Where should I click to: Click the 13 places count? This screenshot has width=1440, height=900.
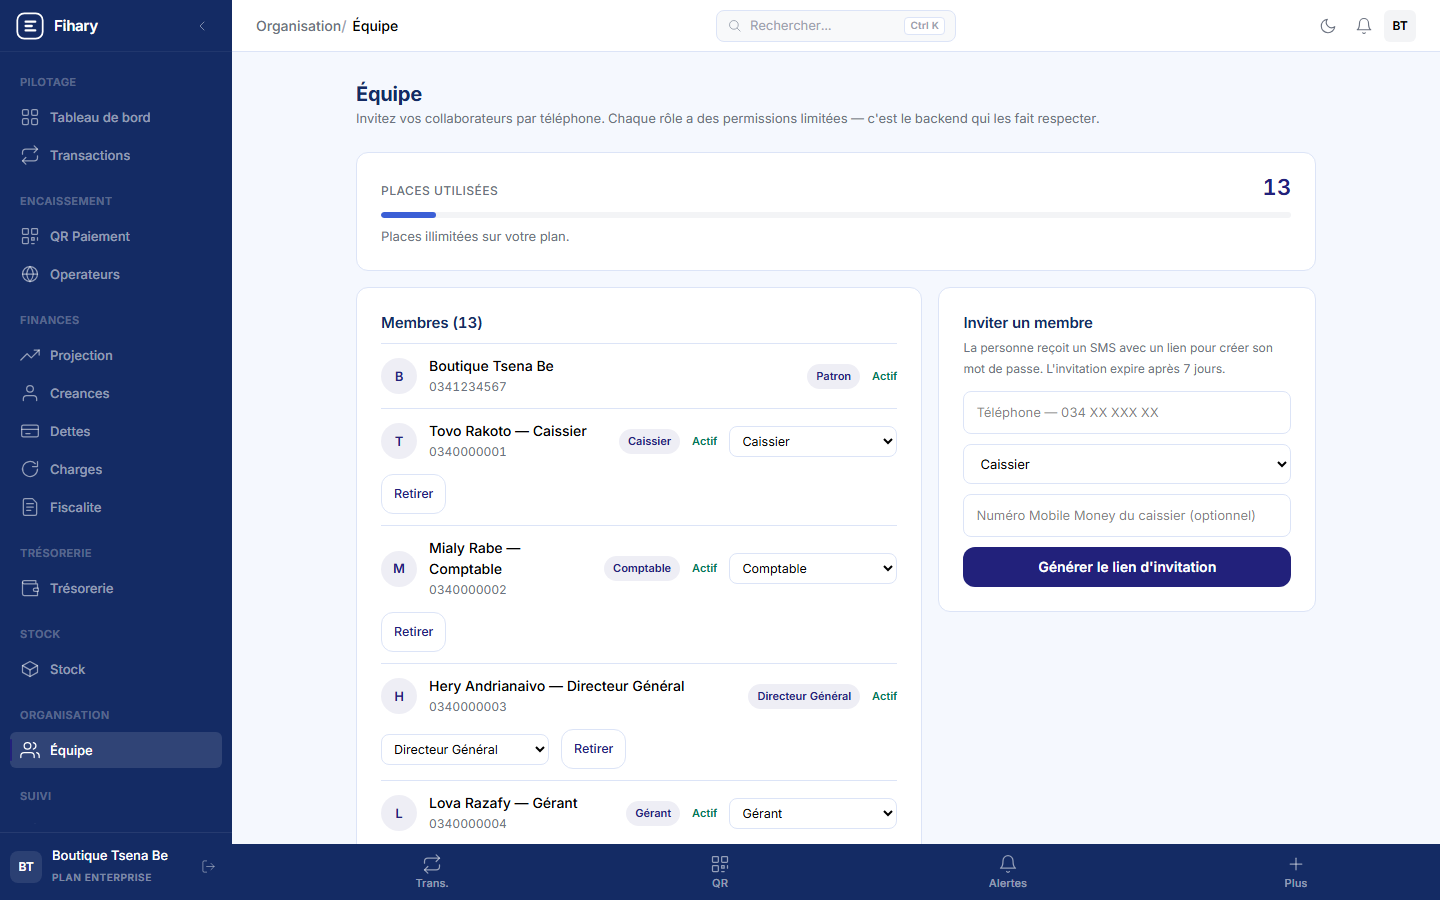(1277, 187)
